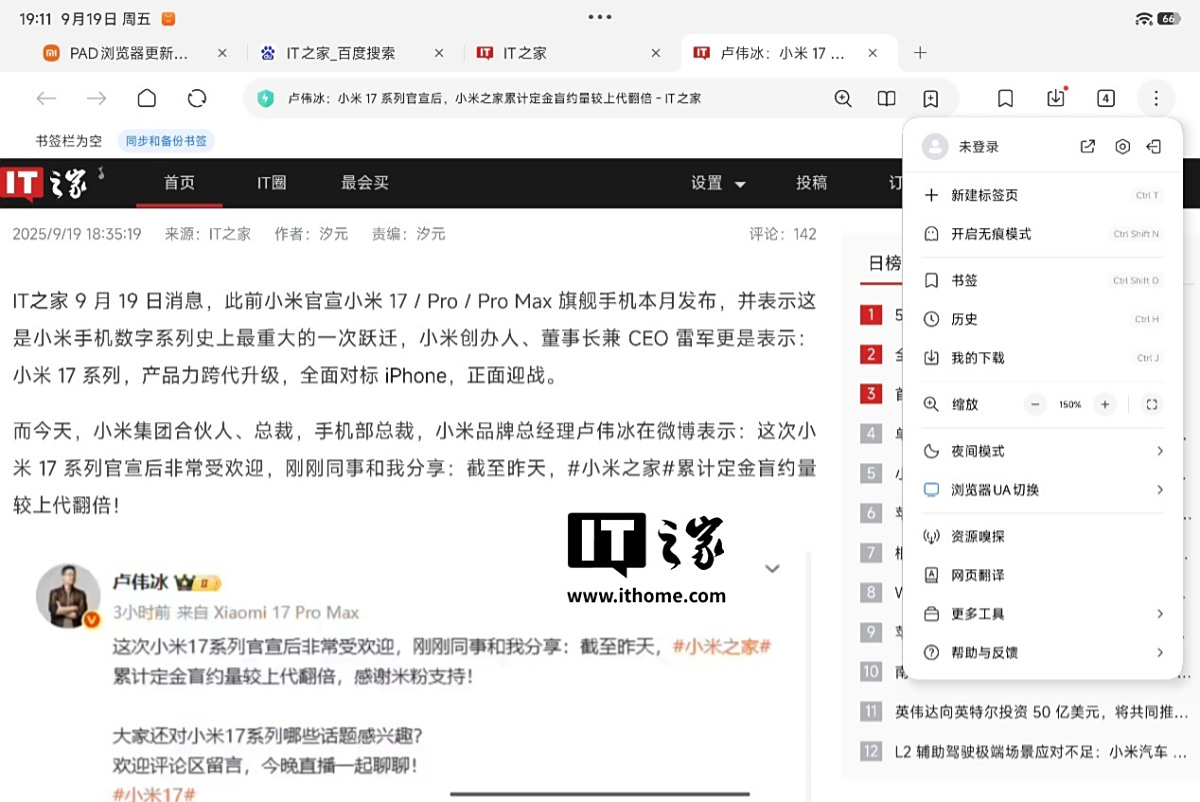Enable incognito mode via 开启无痕模式
1200x802 pixels.
(990, 234)
